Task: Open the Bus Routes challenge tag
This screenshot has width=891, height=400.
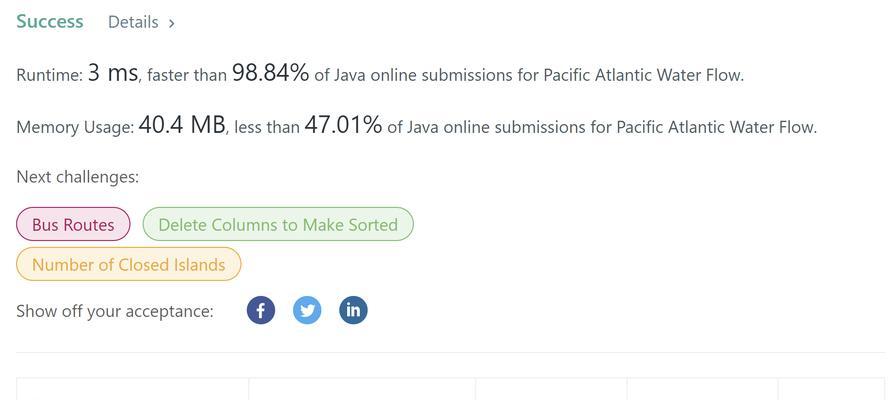Action: (73, 224)
